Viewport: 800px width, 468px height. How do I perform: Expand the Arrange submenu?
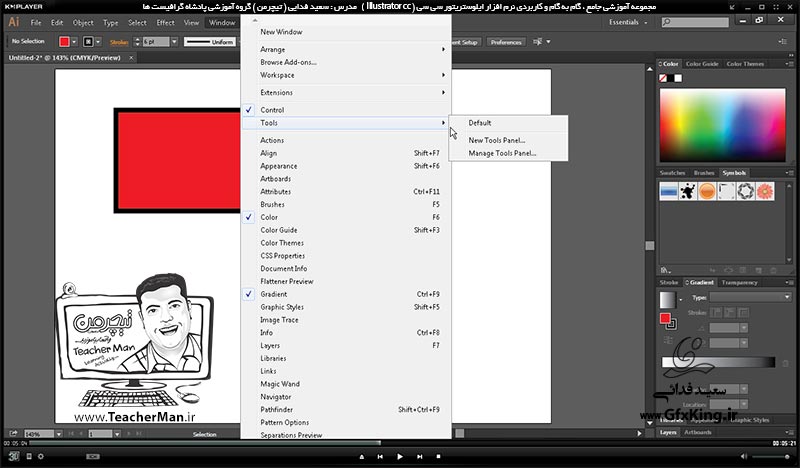pyautogui.click(x=346, y=50)
